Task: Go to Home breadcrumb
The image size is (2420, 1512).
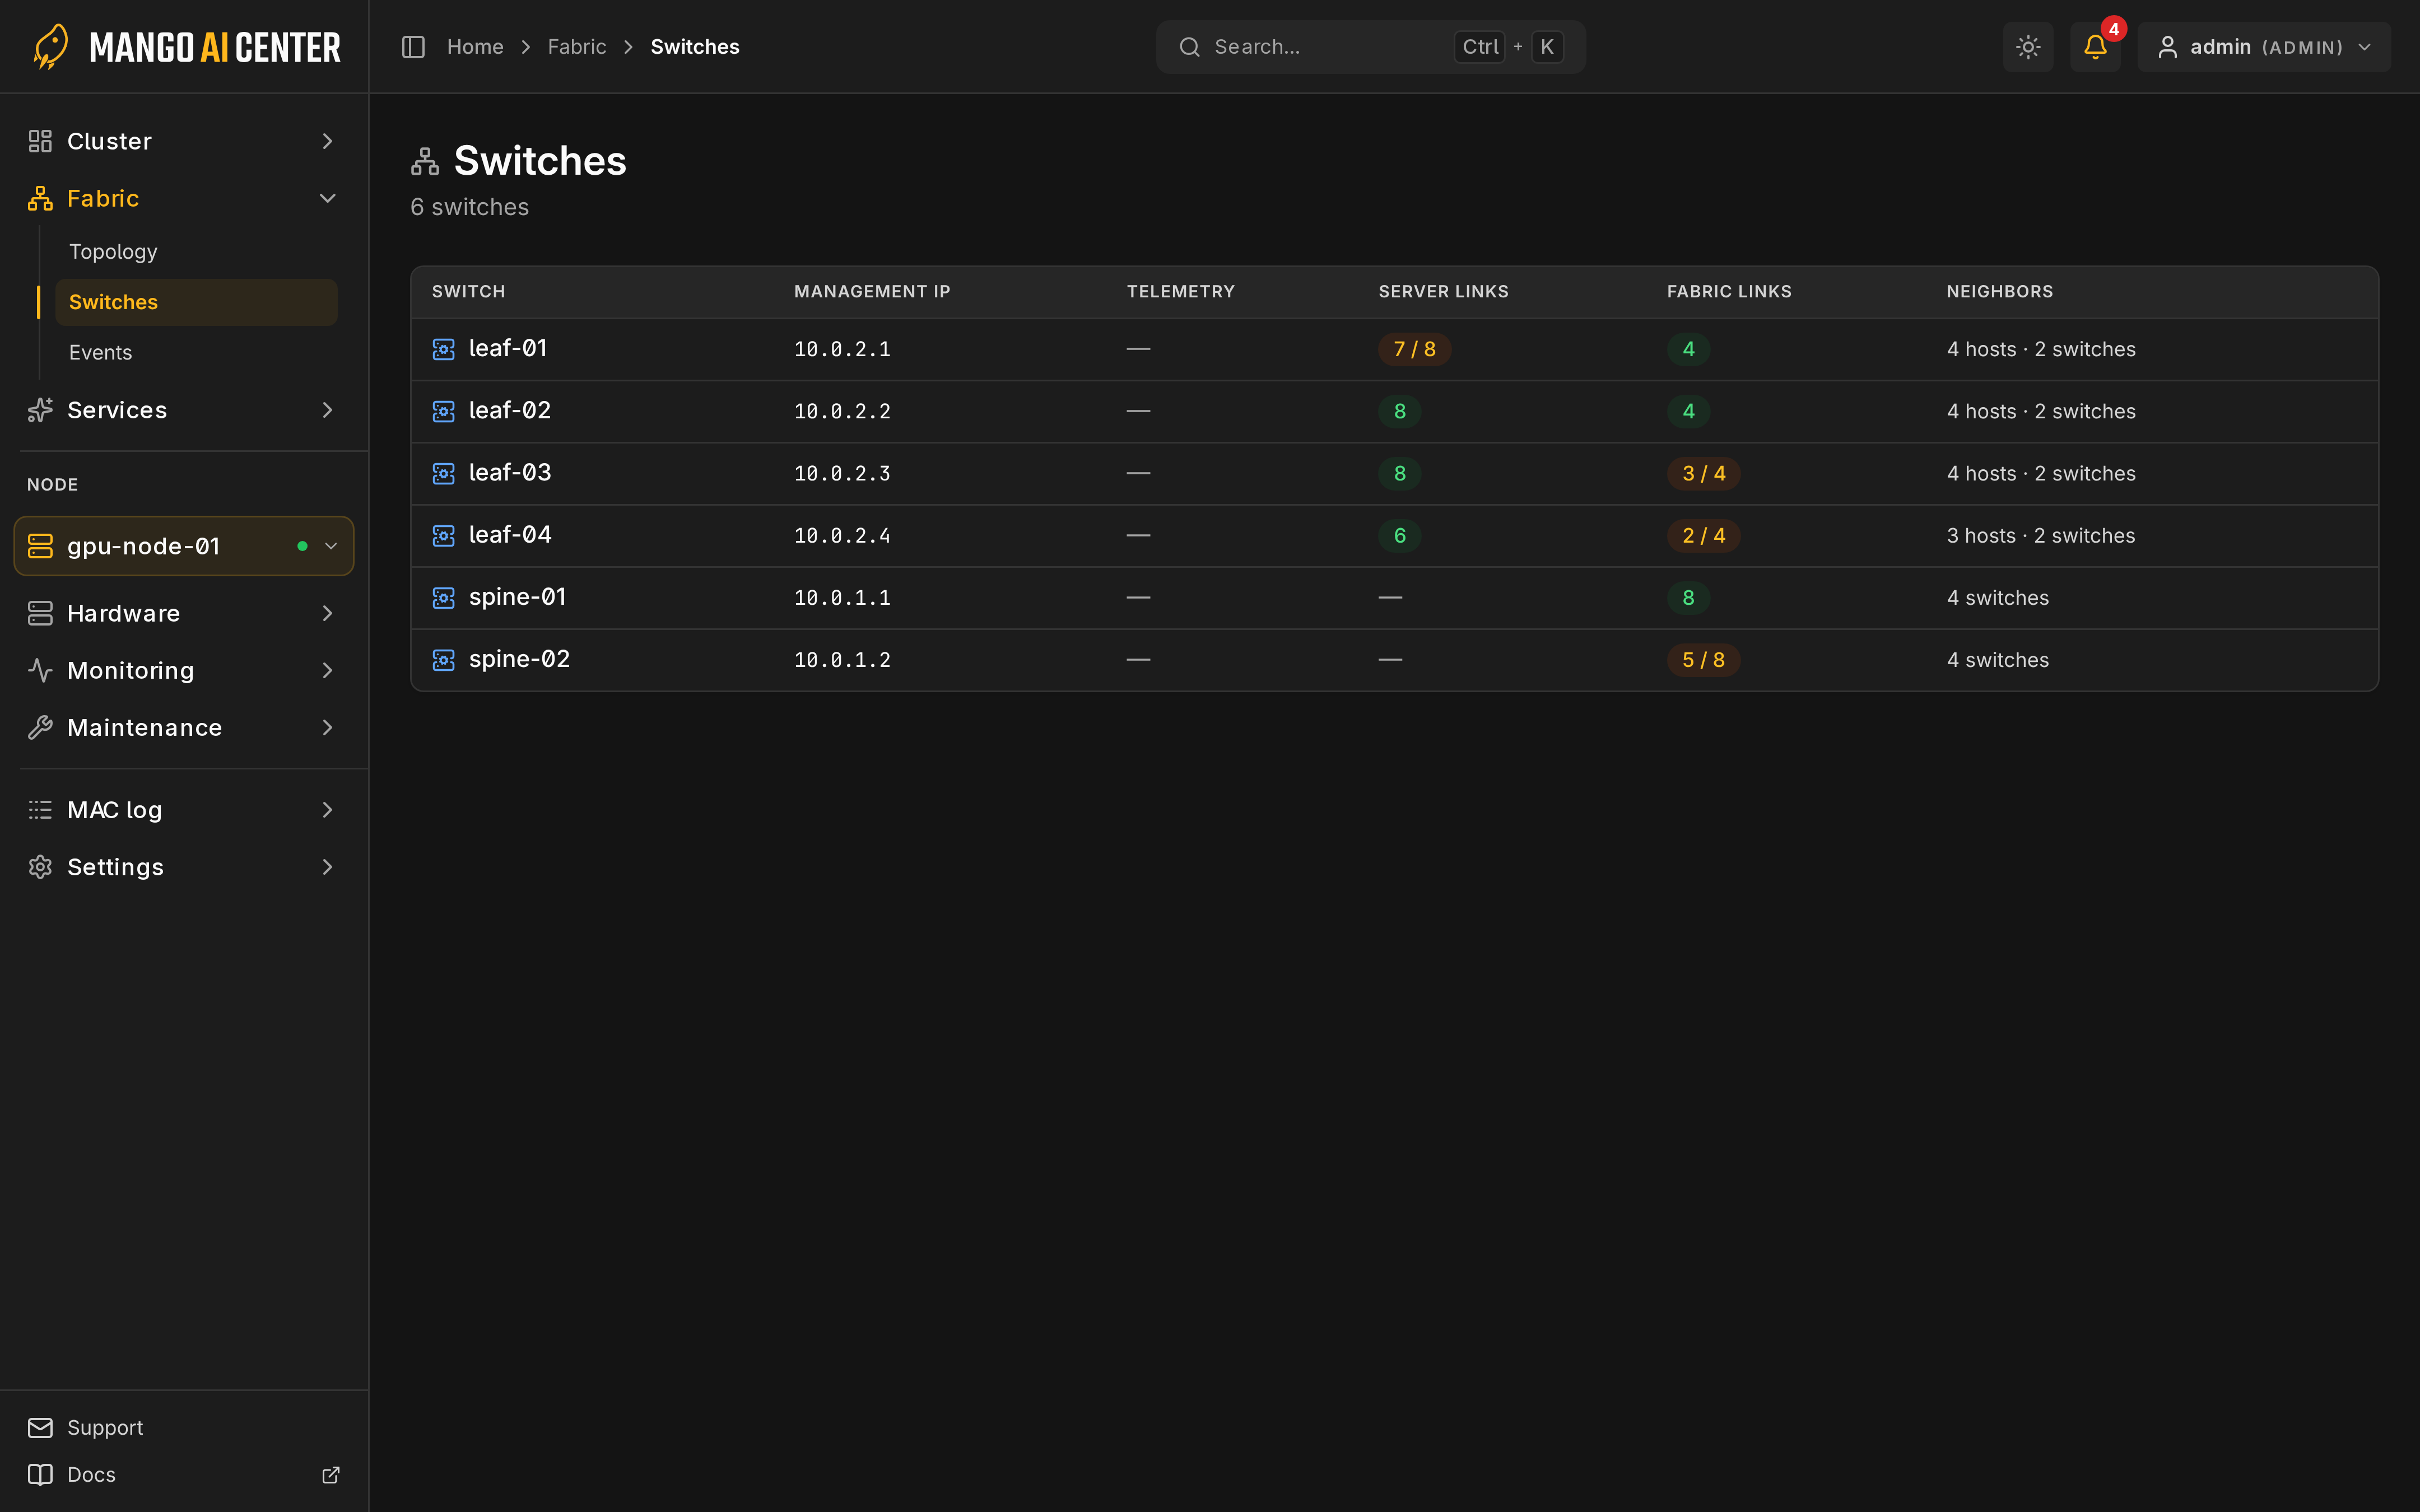Action: 475,47
